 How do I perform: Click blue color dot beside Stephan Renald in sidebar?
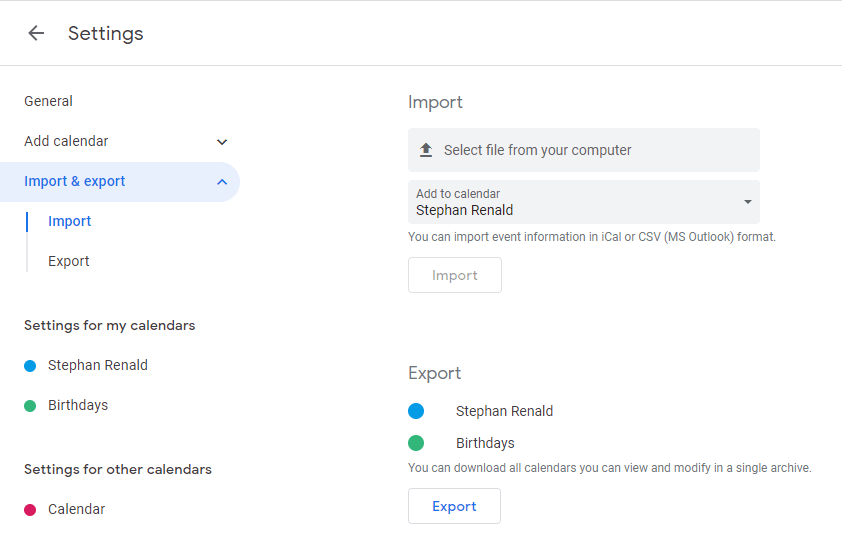30,366
